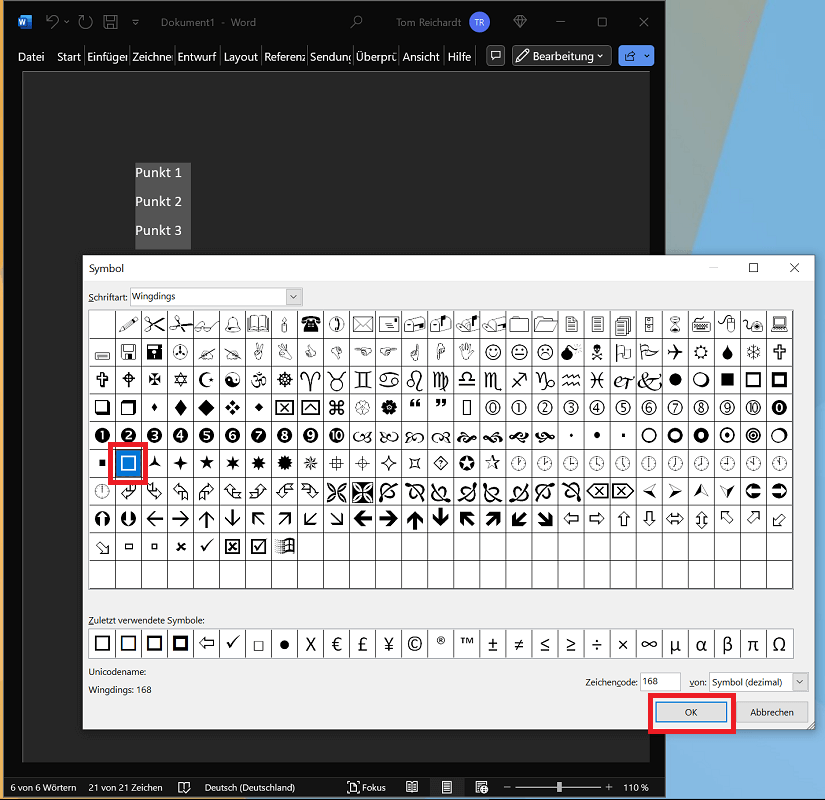Select the Windows logo symbol

pos(285,546)
